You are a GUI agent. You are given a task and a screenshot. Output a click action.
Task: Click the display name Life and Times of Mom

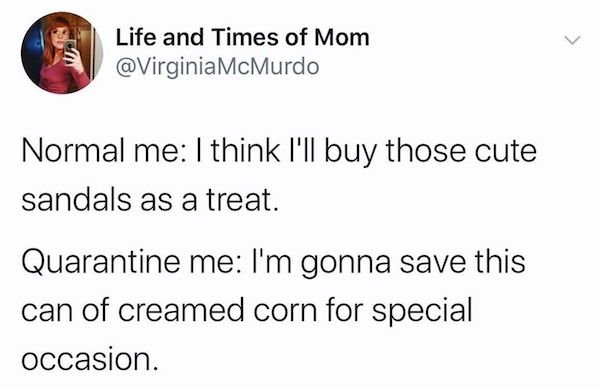coord(243,37)
